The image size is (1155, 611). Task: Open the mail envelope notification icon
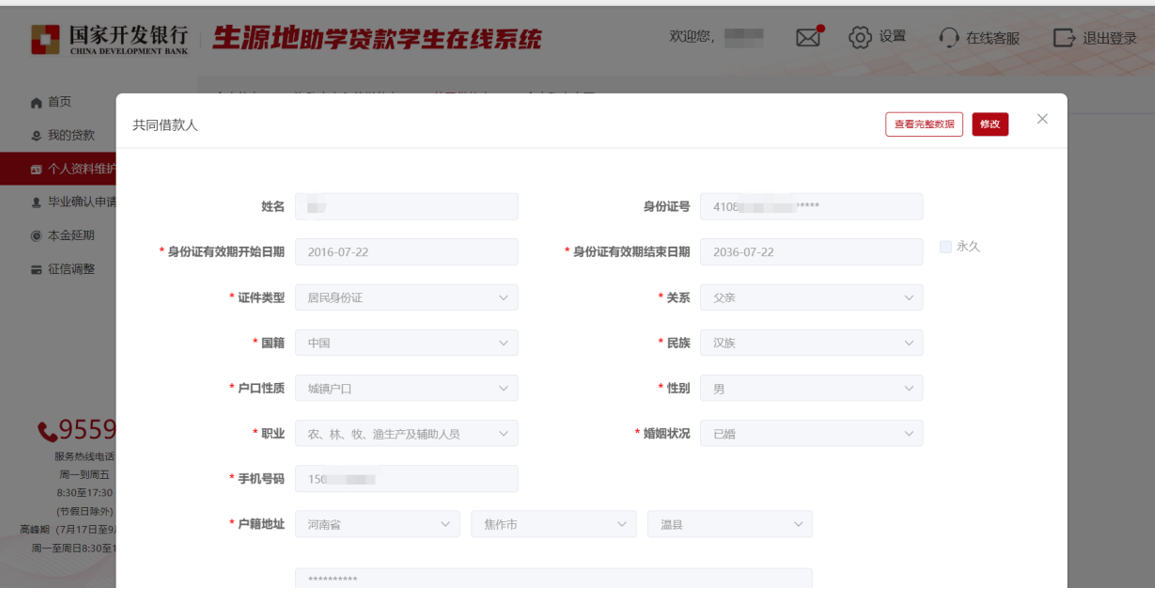click(809, 37)
